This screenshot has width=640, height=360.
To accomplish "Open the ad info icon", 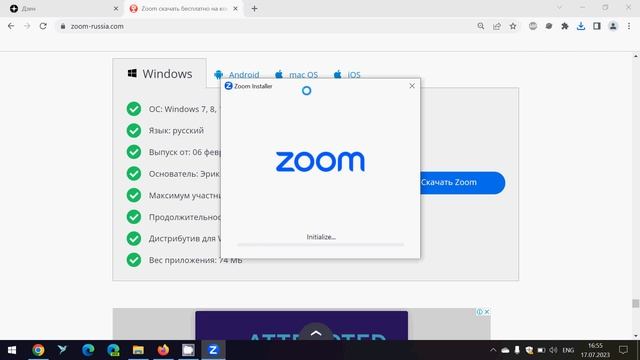I will (480, 312).
